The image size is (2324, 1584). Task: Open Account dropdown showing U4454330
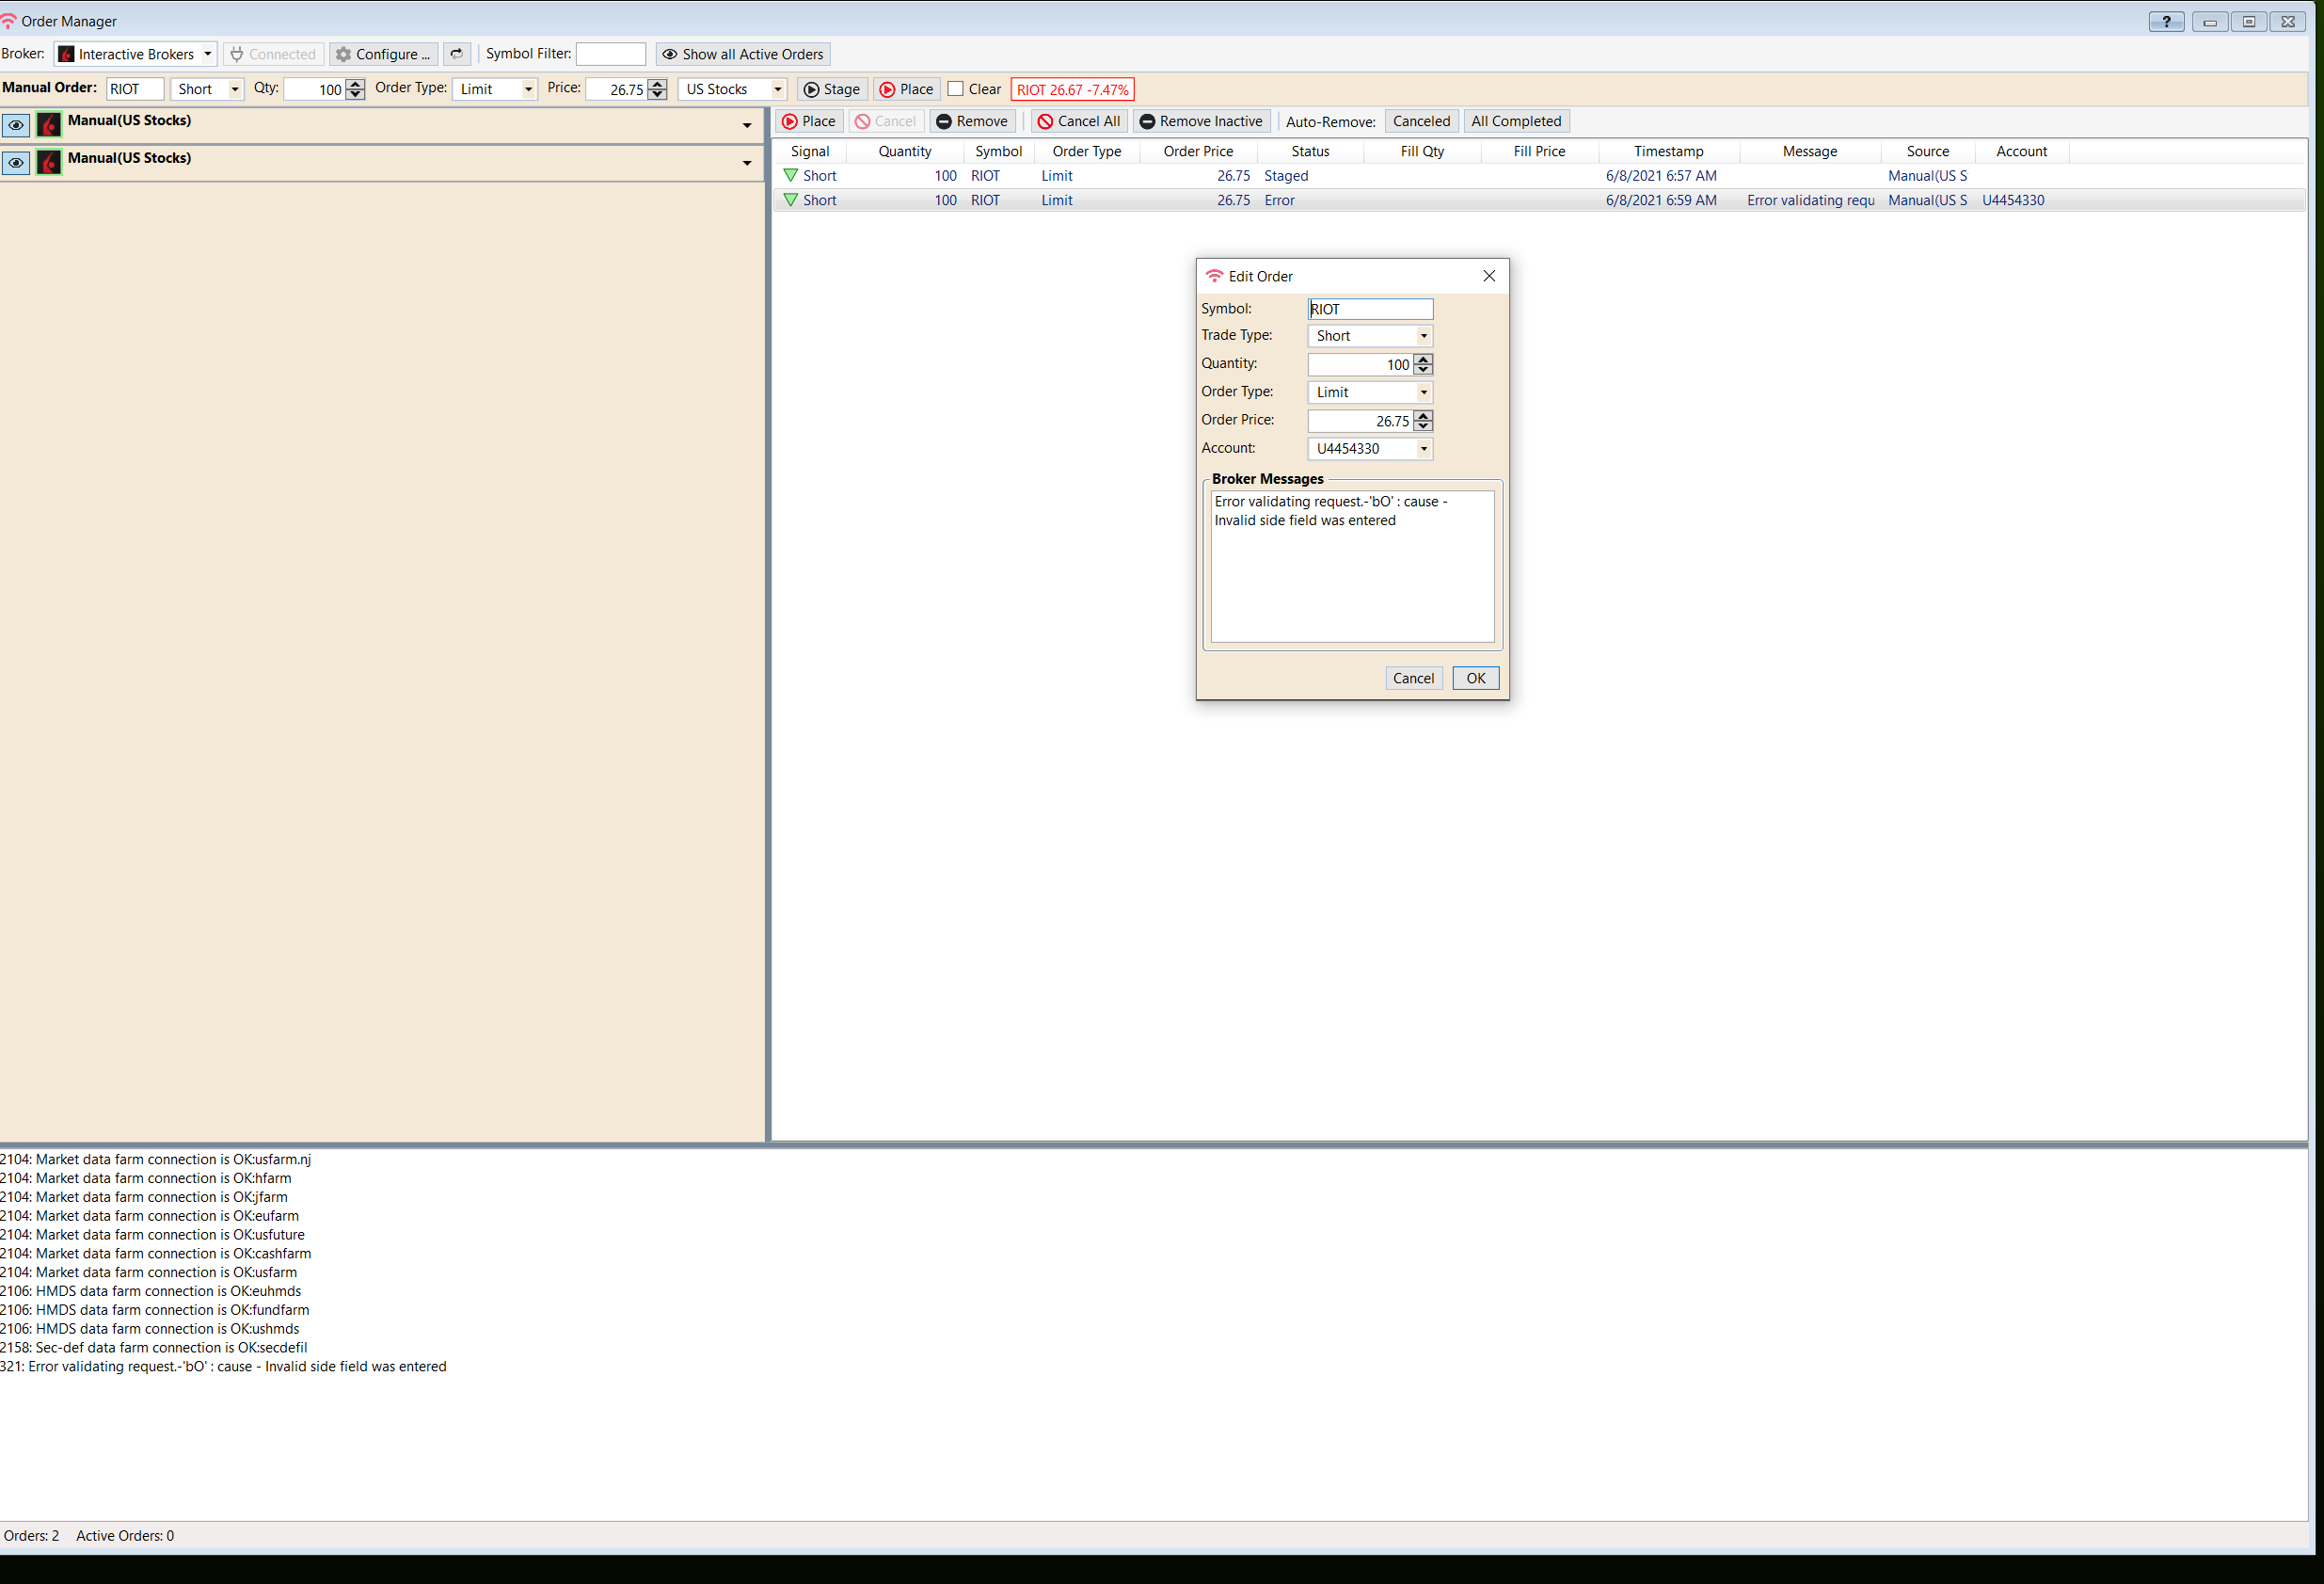(1423, 449)
